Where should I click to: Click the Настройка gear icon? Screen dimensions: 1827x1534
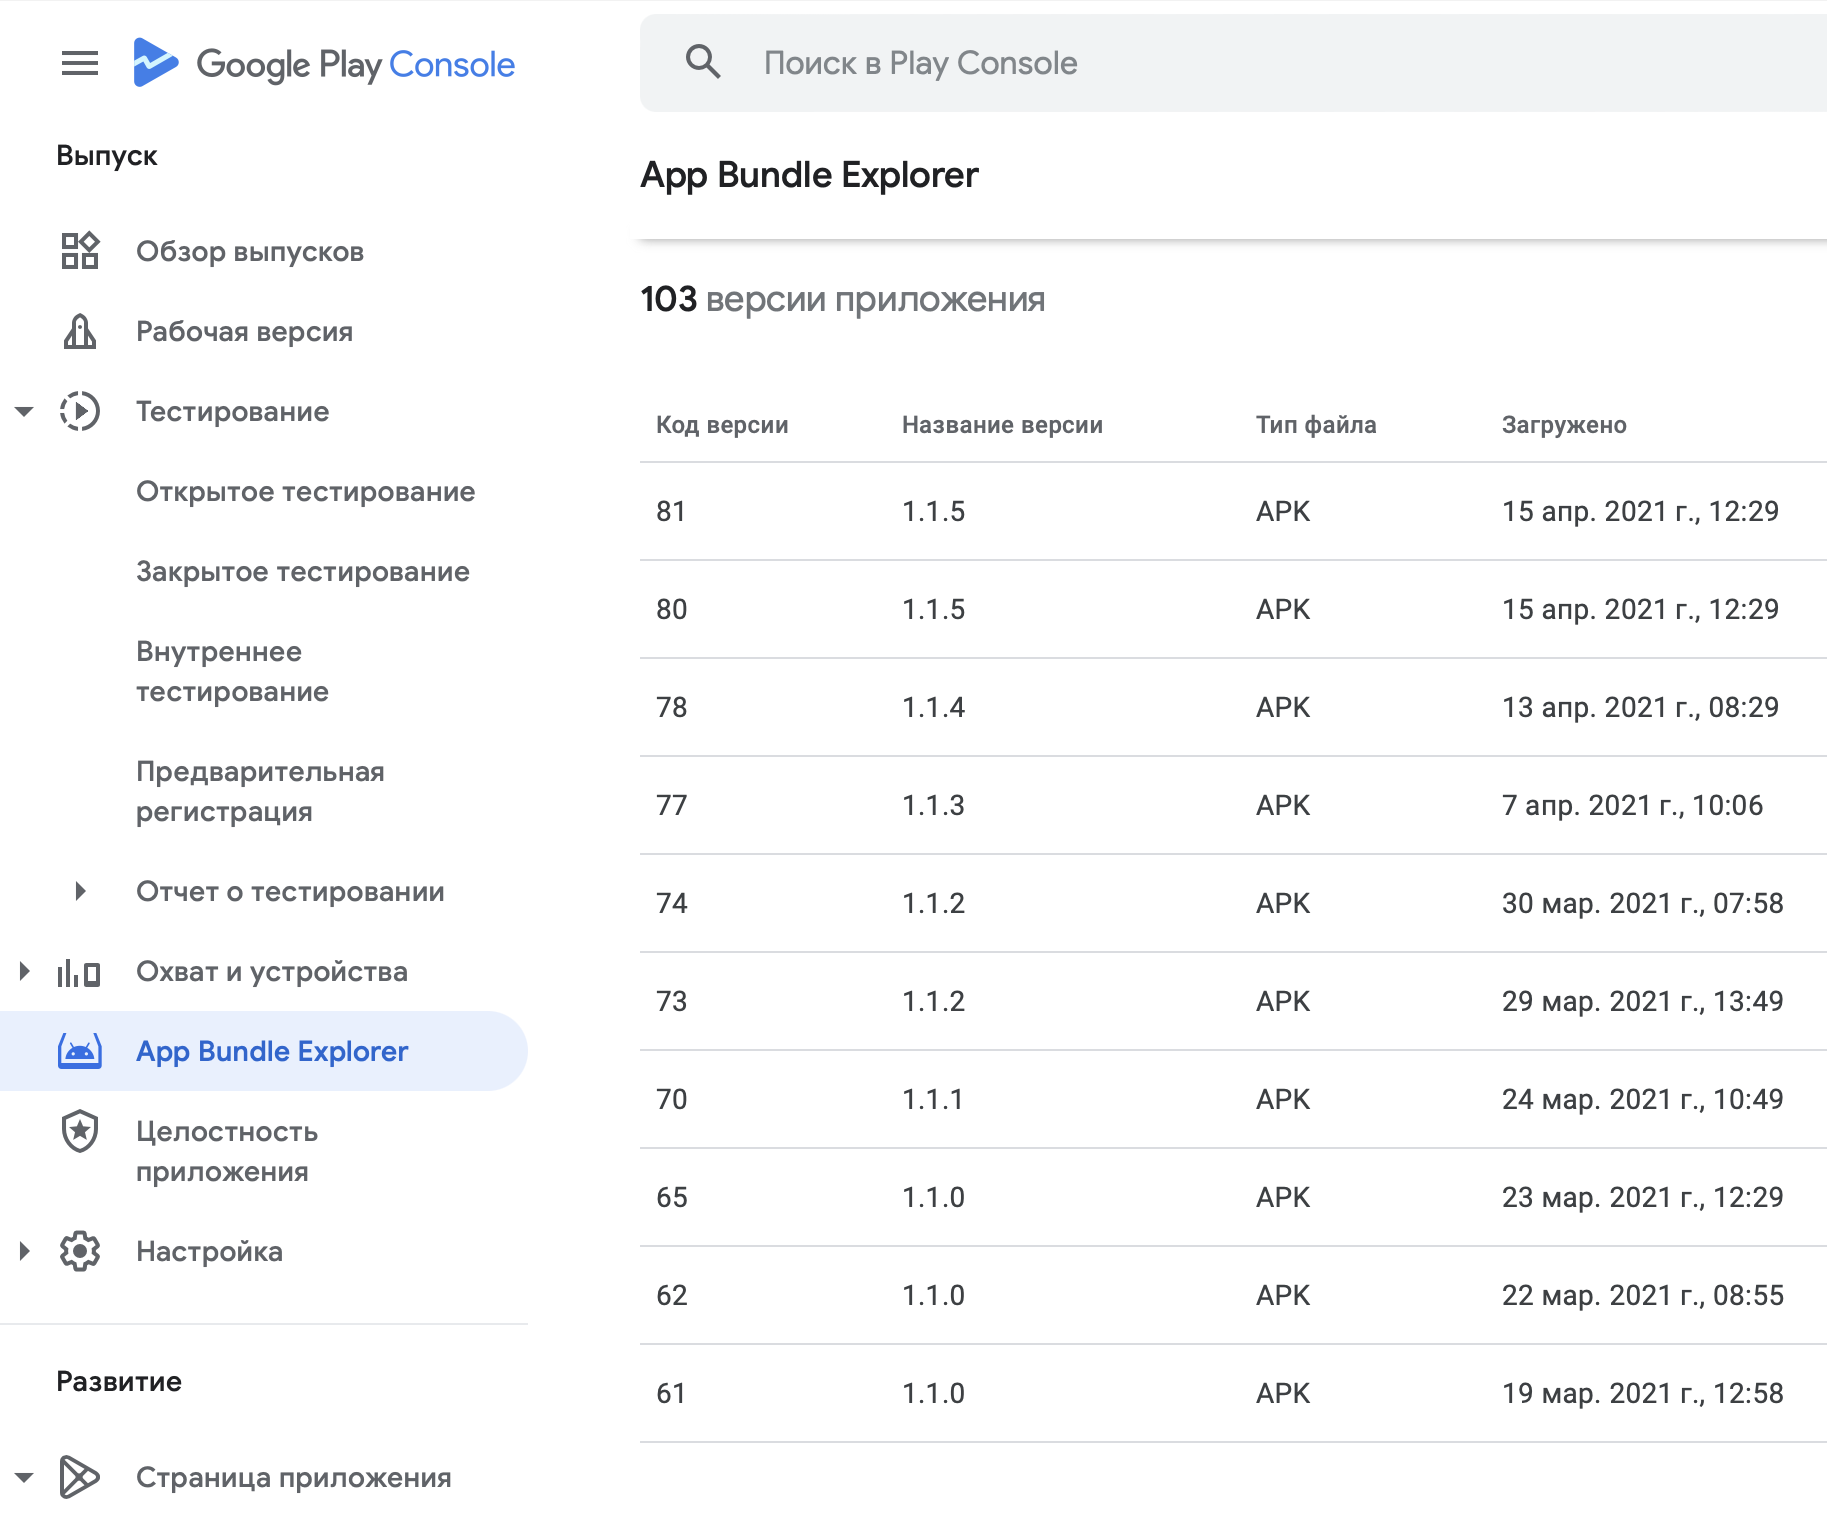click(80, 1251)
